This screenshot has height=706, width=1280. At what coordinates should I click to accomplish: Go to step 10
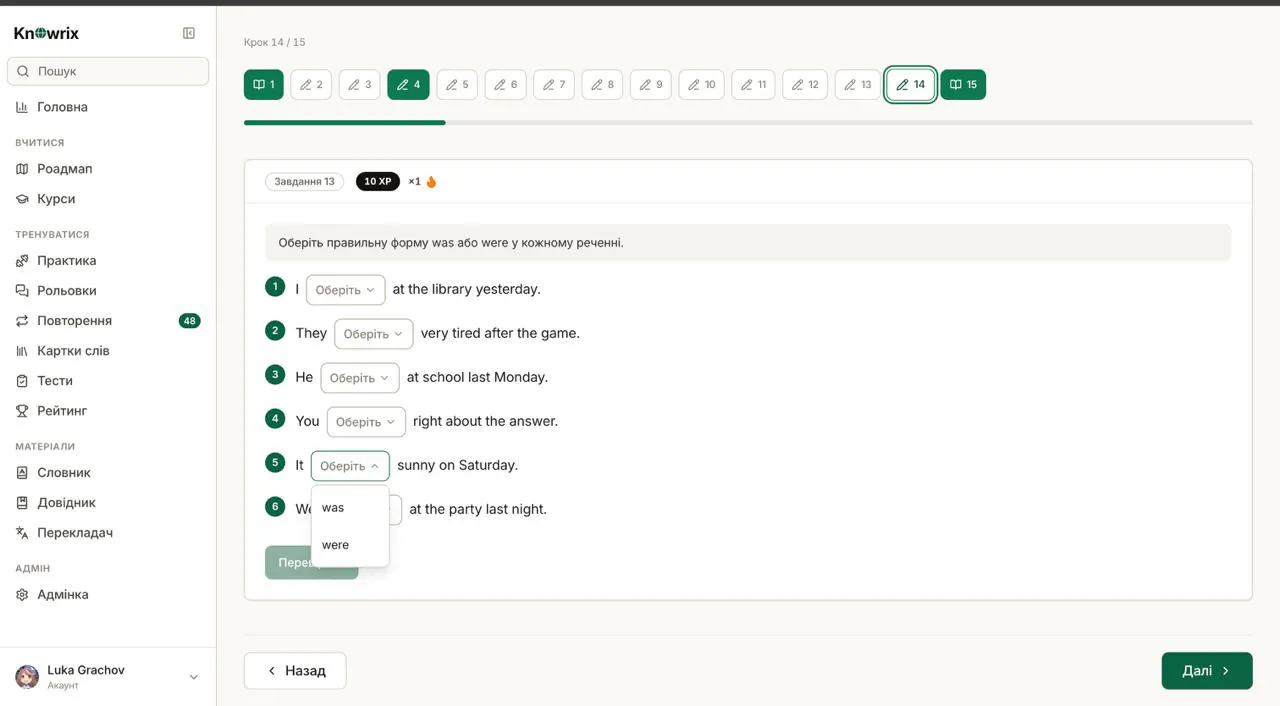pos(702,85)
